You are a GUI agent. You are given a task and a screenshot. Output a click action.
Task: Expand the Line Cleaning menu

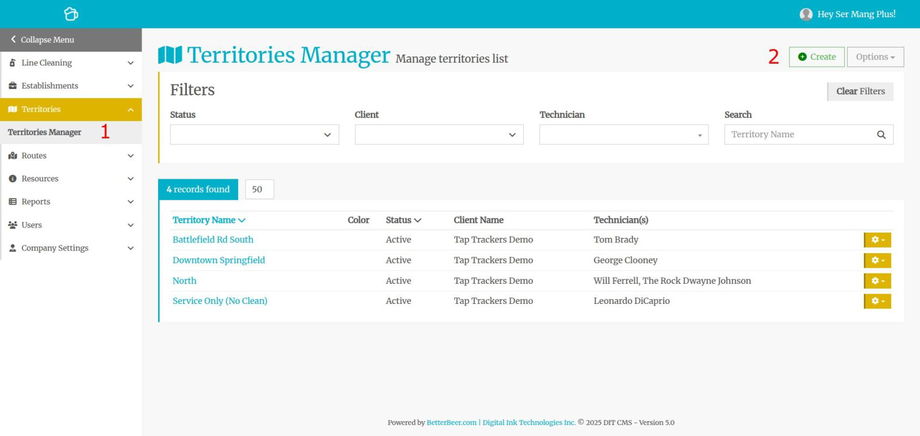coord(70,63)
